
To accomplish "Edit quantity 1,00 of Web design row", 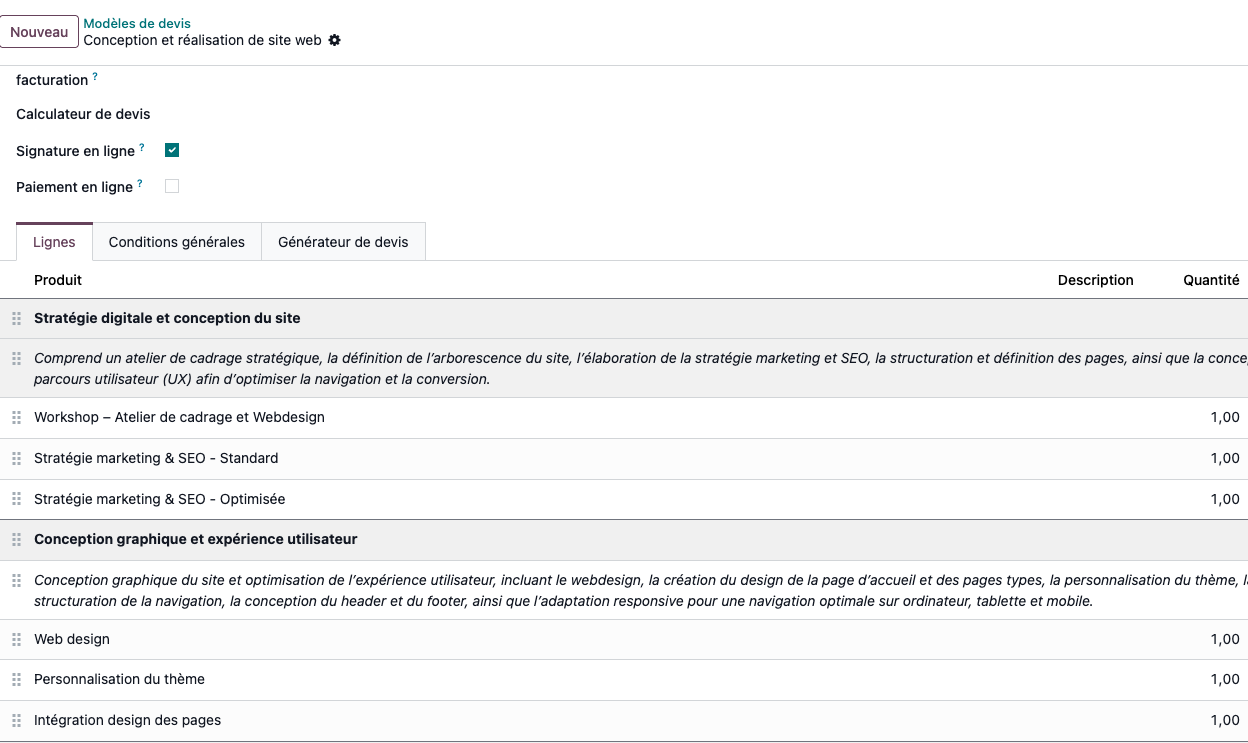I will 1225,639.
